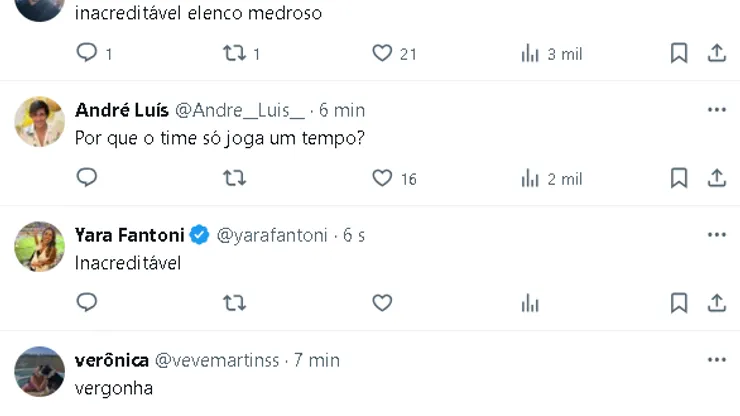Open Yara Fantoni's profile name link

pyautogui.click(x=129, y=235)
